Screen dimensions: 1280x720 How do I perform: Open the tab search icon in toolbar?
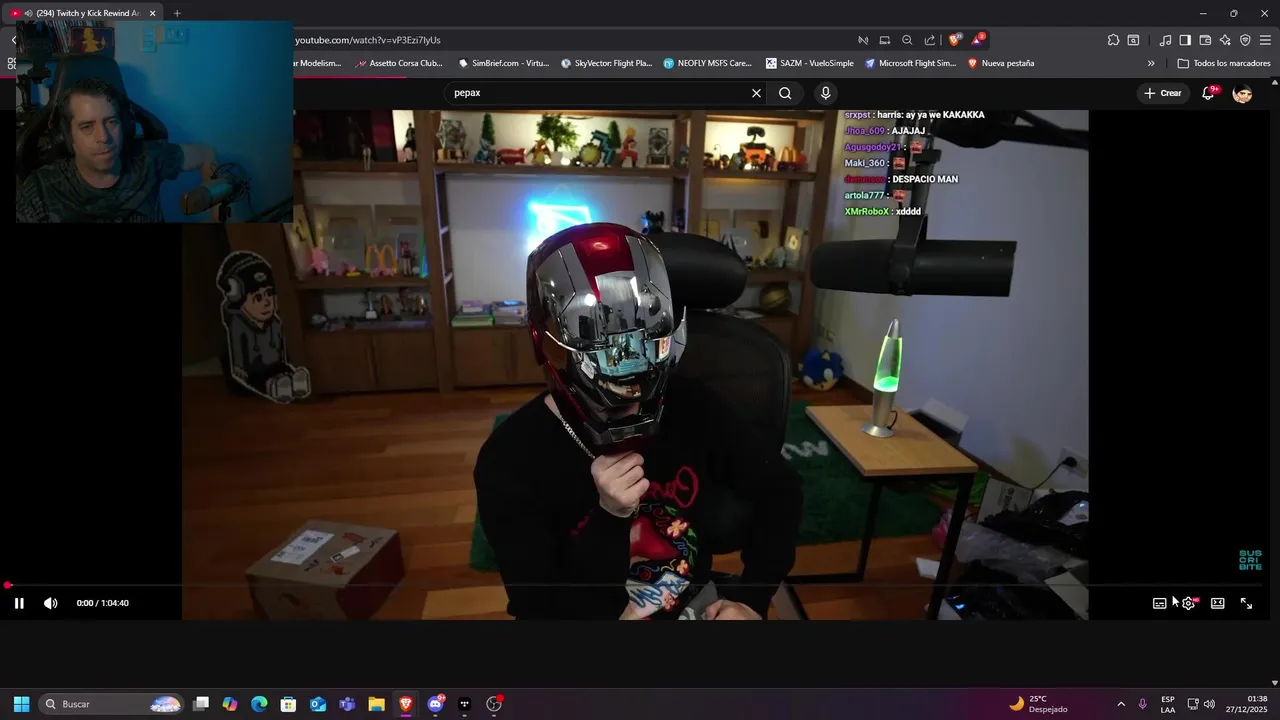click(x=1133, y=40)
